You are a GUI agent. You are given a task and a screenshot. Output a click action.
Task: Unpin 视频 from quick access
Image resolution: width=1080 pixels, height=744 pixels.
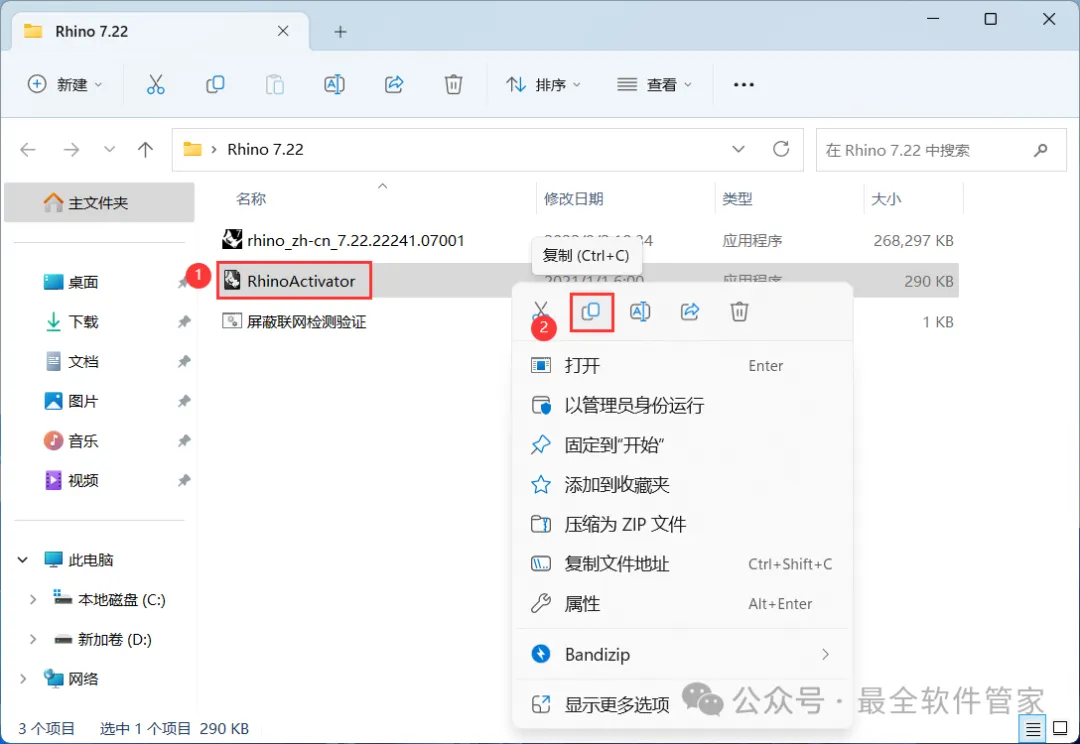click(184, 480)
